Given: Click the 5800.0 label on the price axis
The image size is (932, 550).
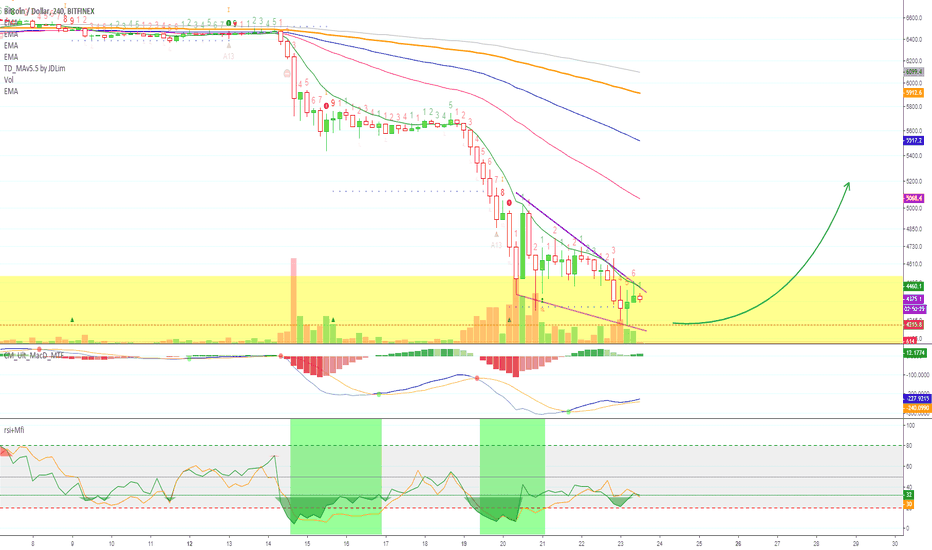Looking at the screenshot, I should tap(914, 107).
